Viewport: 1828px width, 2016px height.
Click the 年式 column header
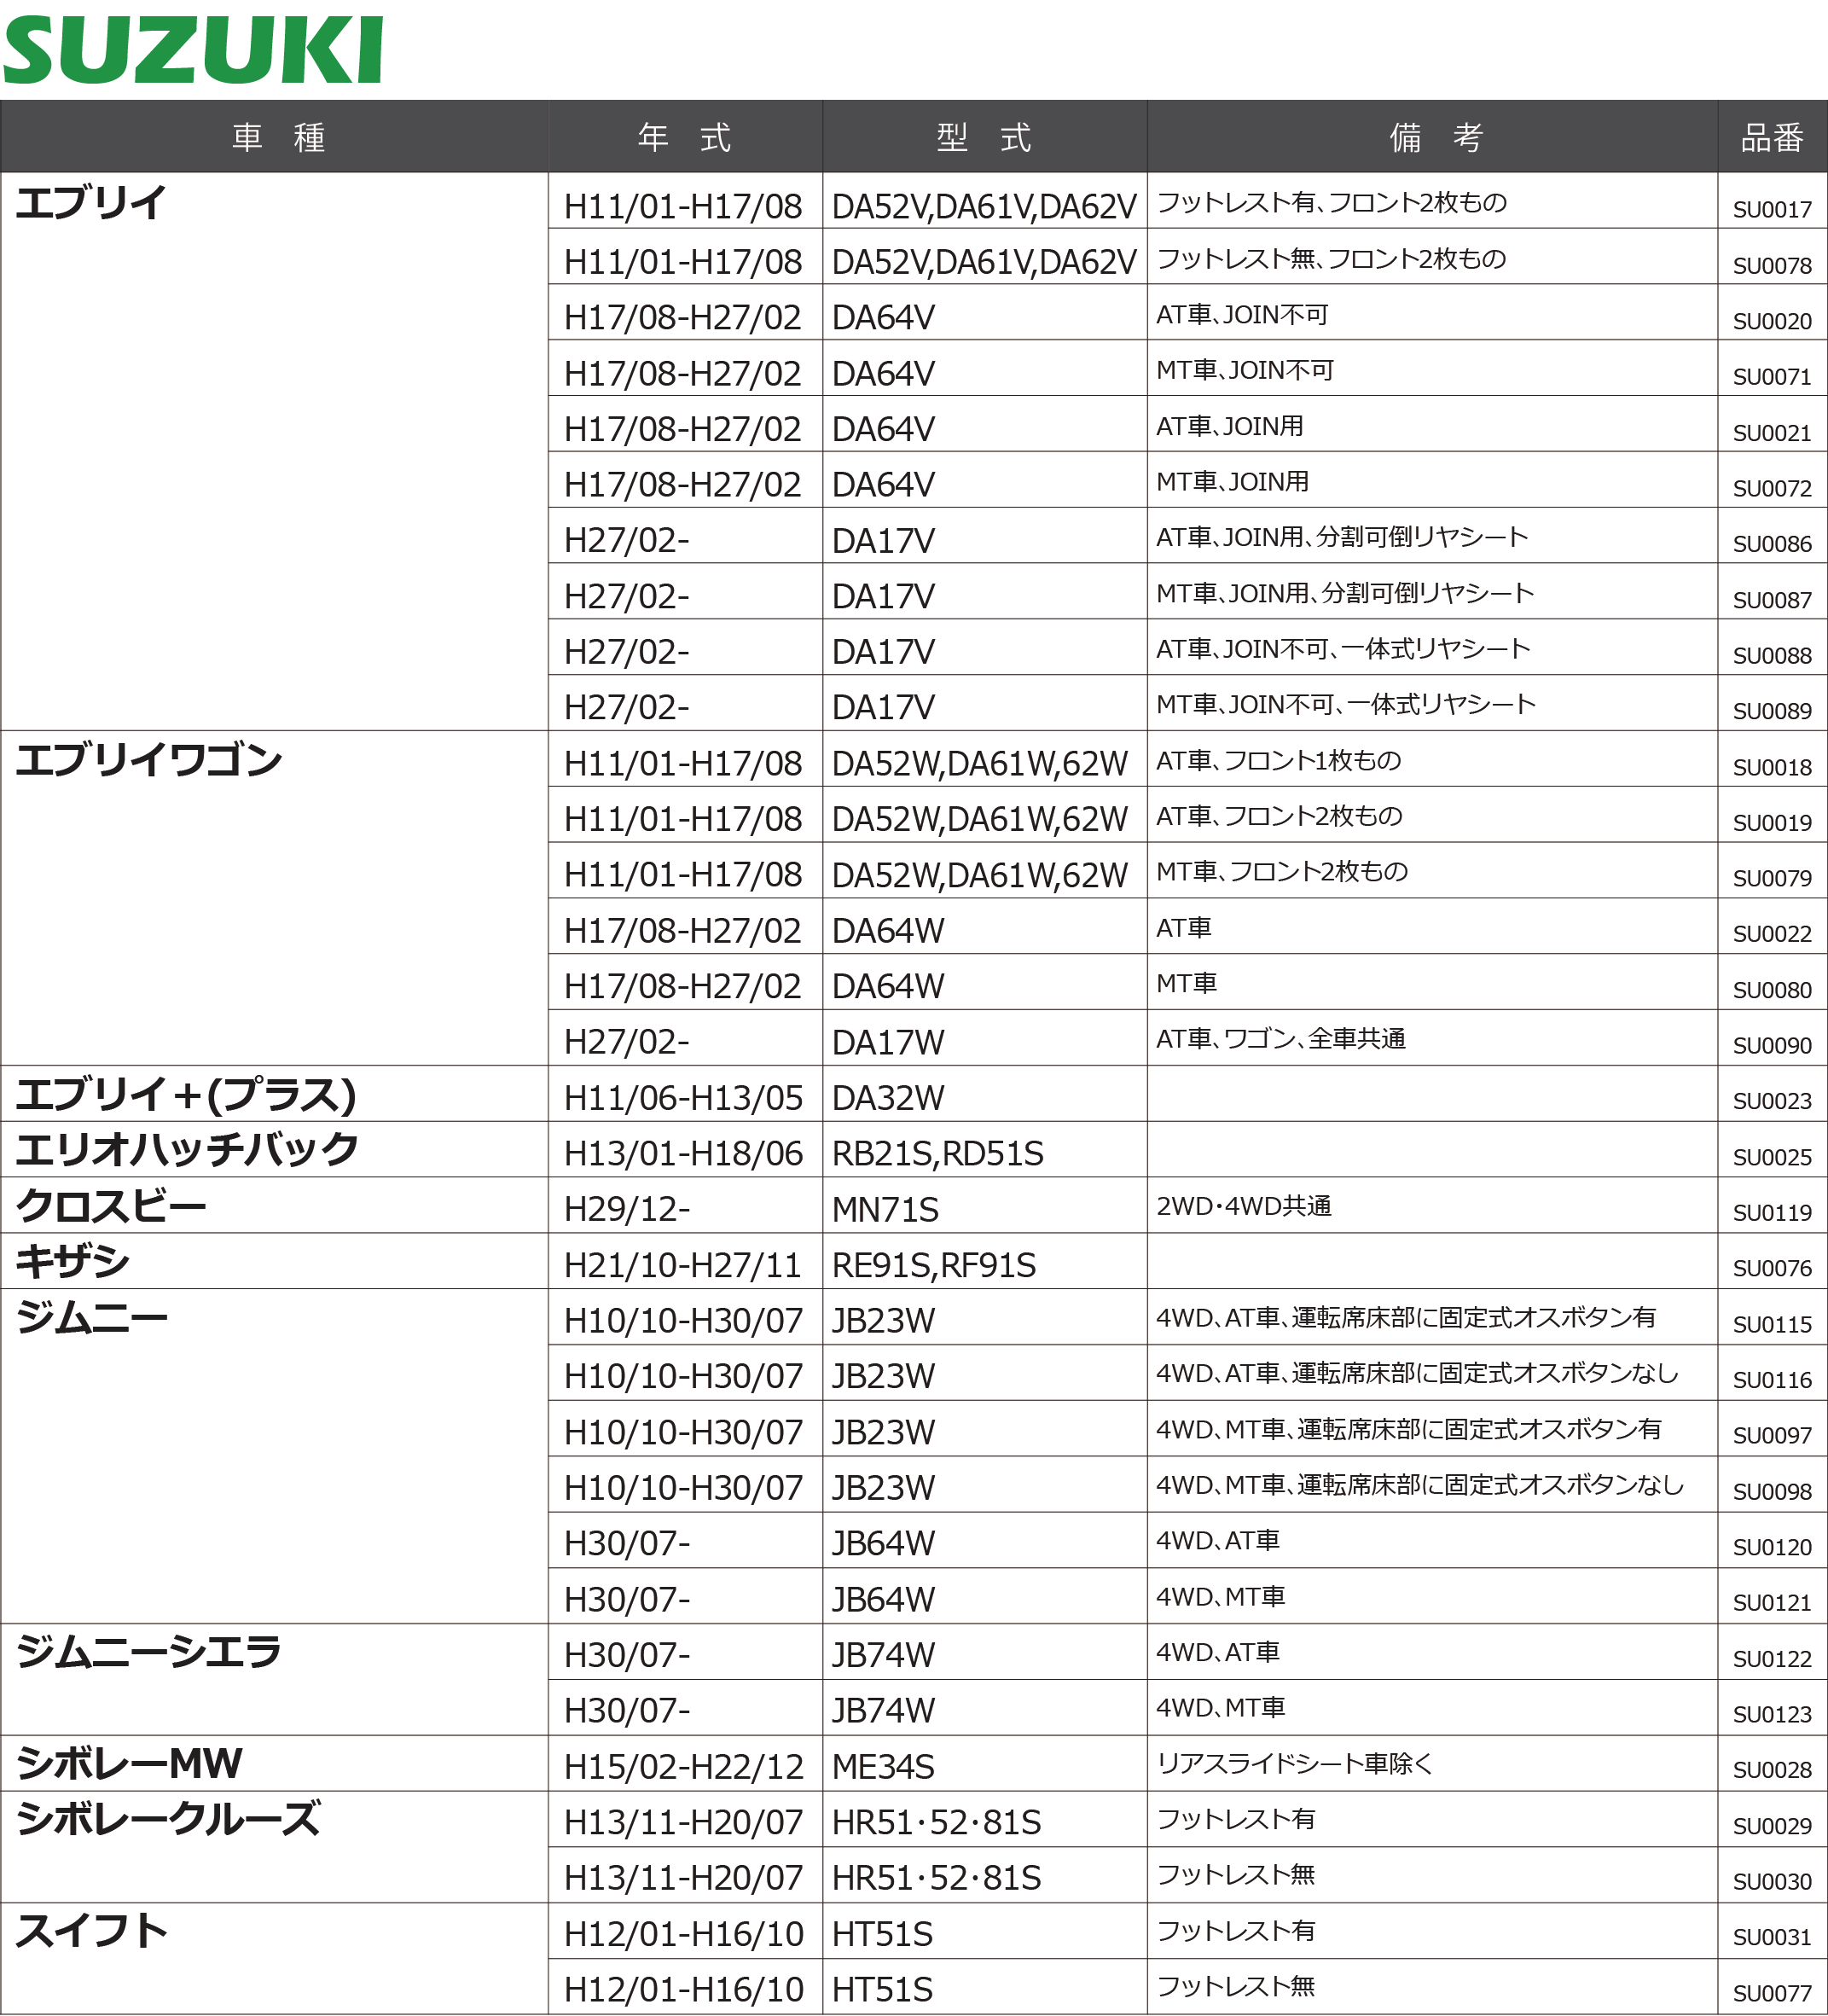[x=684, y=137]
